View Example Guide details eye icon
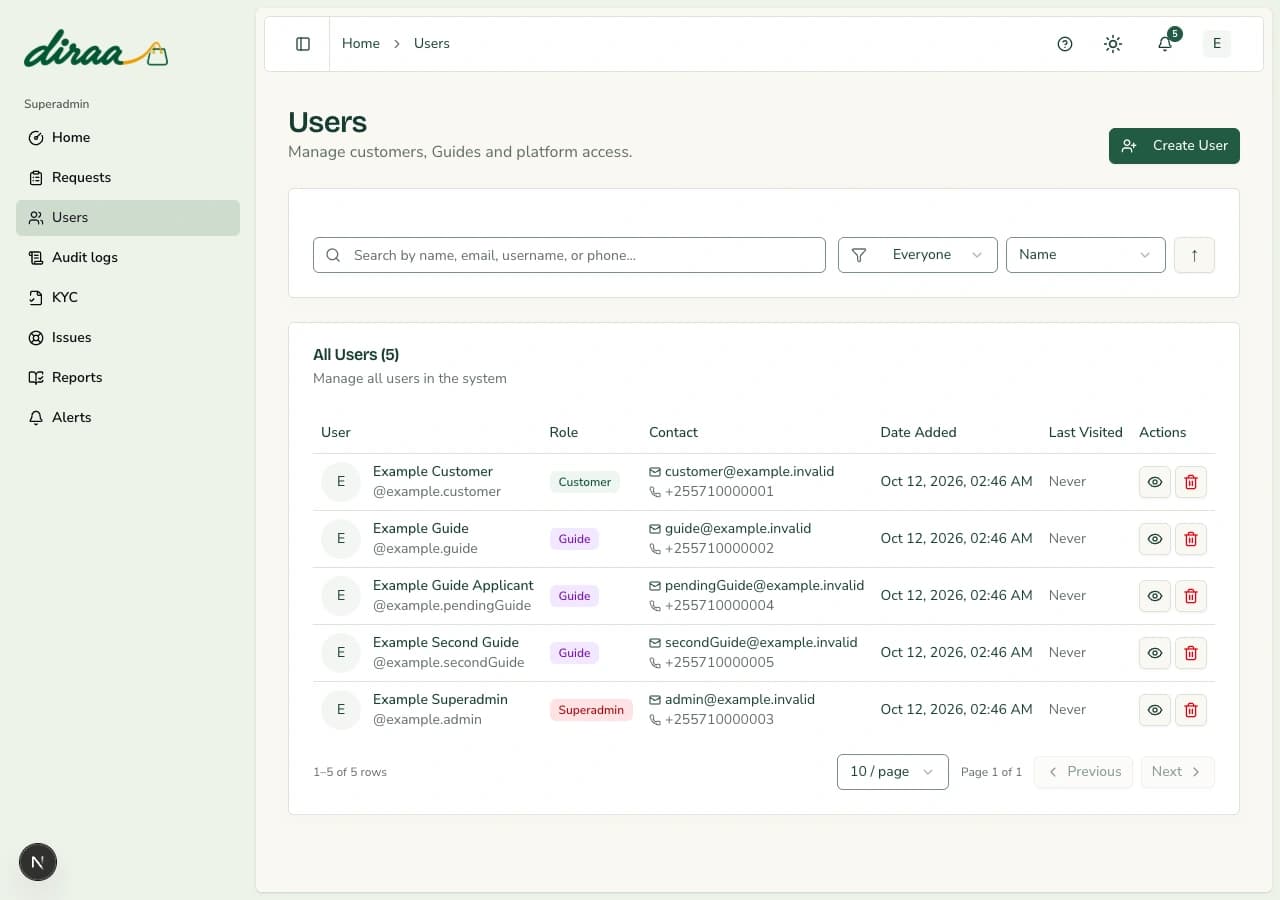 pyautogui.click(x=1155, y=539)
